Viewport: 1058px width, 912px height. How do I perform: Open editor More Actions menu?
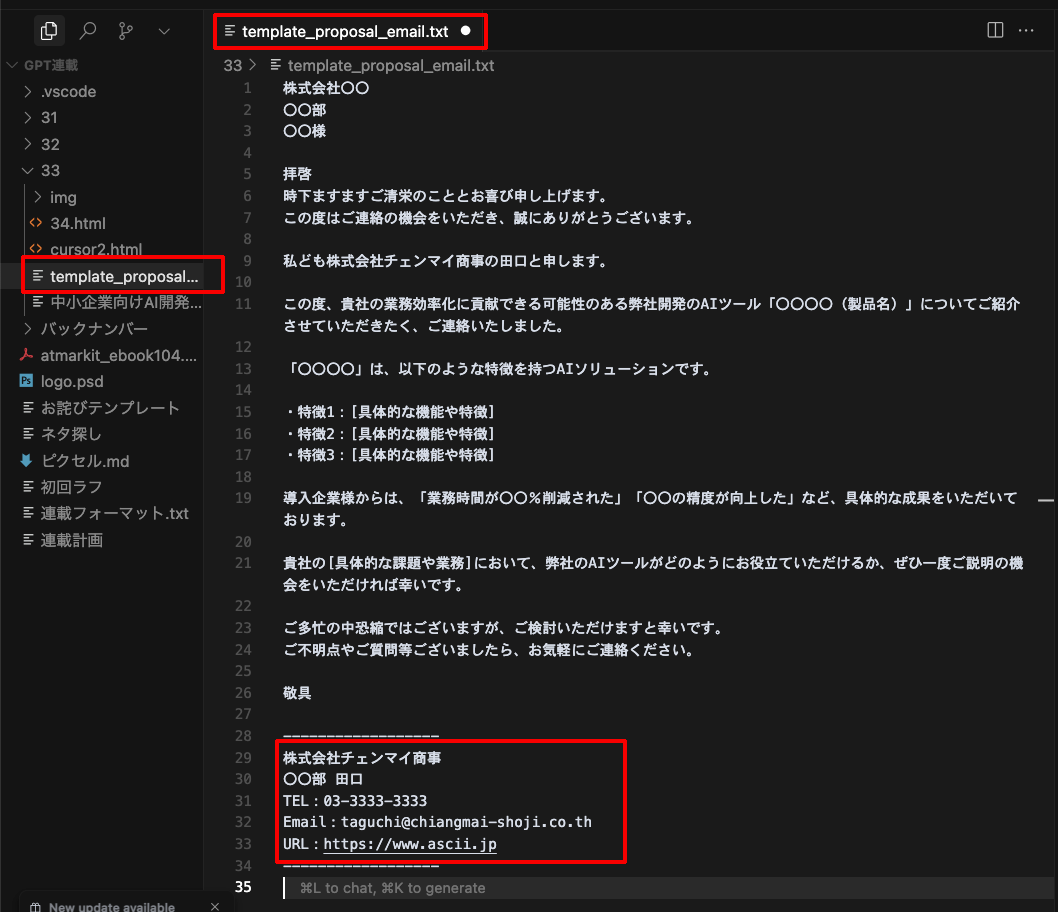pyautogui.click(x=1026, y=30)
